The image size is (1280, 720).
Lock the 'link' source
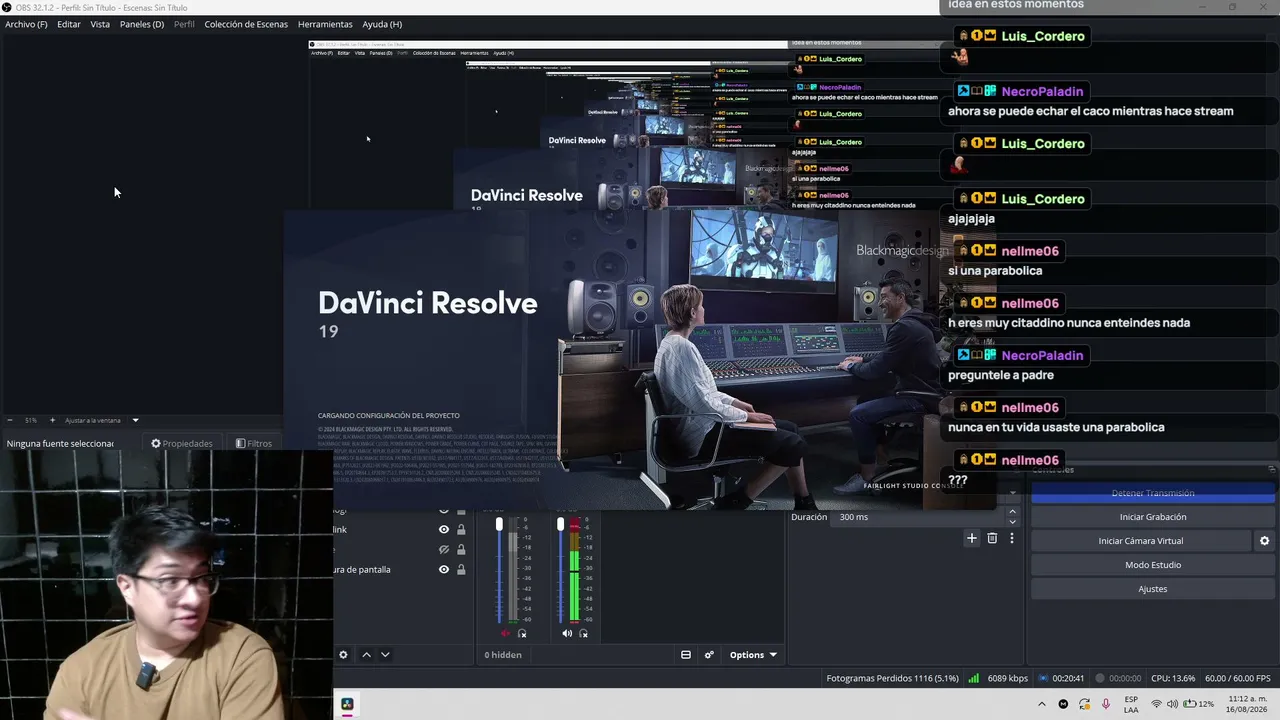[461, 529]
